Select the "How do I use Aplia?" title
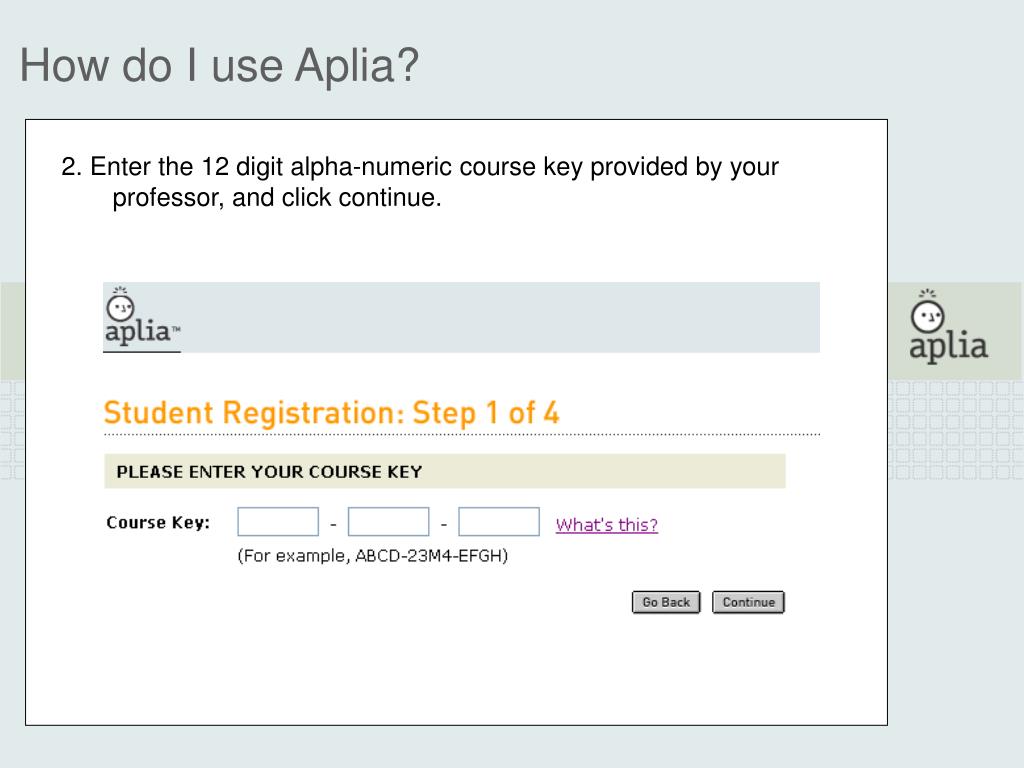This screenshot has width=1024, height=768. pos(219,65)
